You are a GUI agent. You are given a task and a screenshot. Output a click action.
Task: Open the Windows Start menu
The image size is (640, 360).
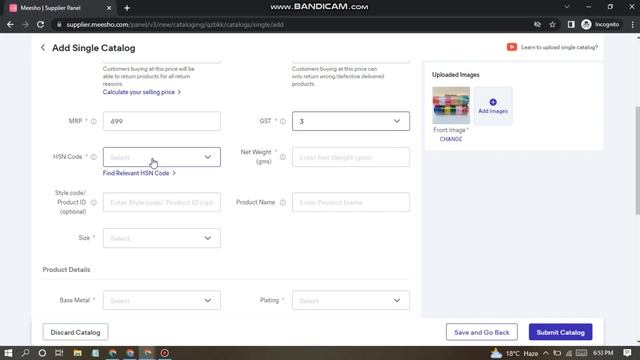click(x=8, y=353)
